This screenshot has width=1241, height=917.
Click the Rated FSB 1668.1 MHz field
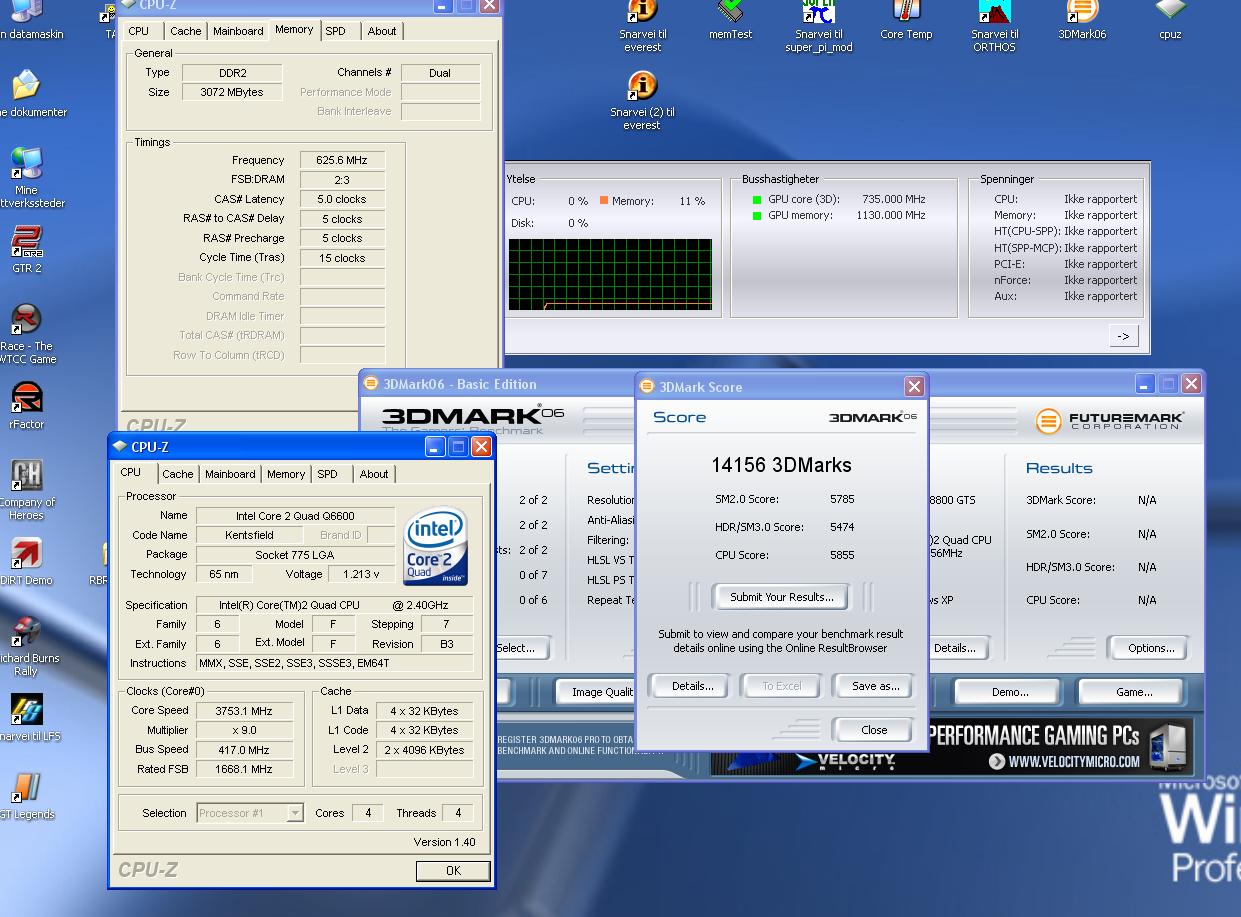pos(243,769)
